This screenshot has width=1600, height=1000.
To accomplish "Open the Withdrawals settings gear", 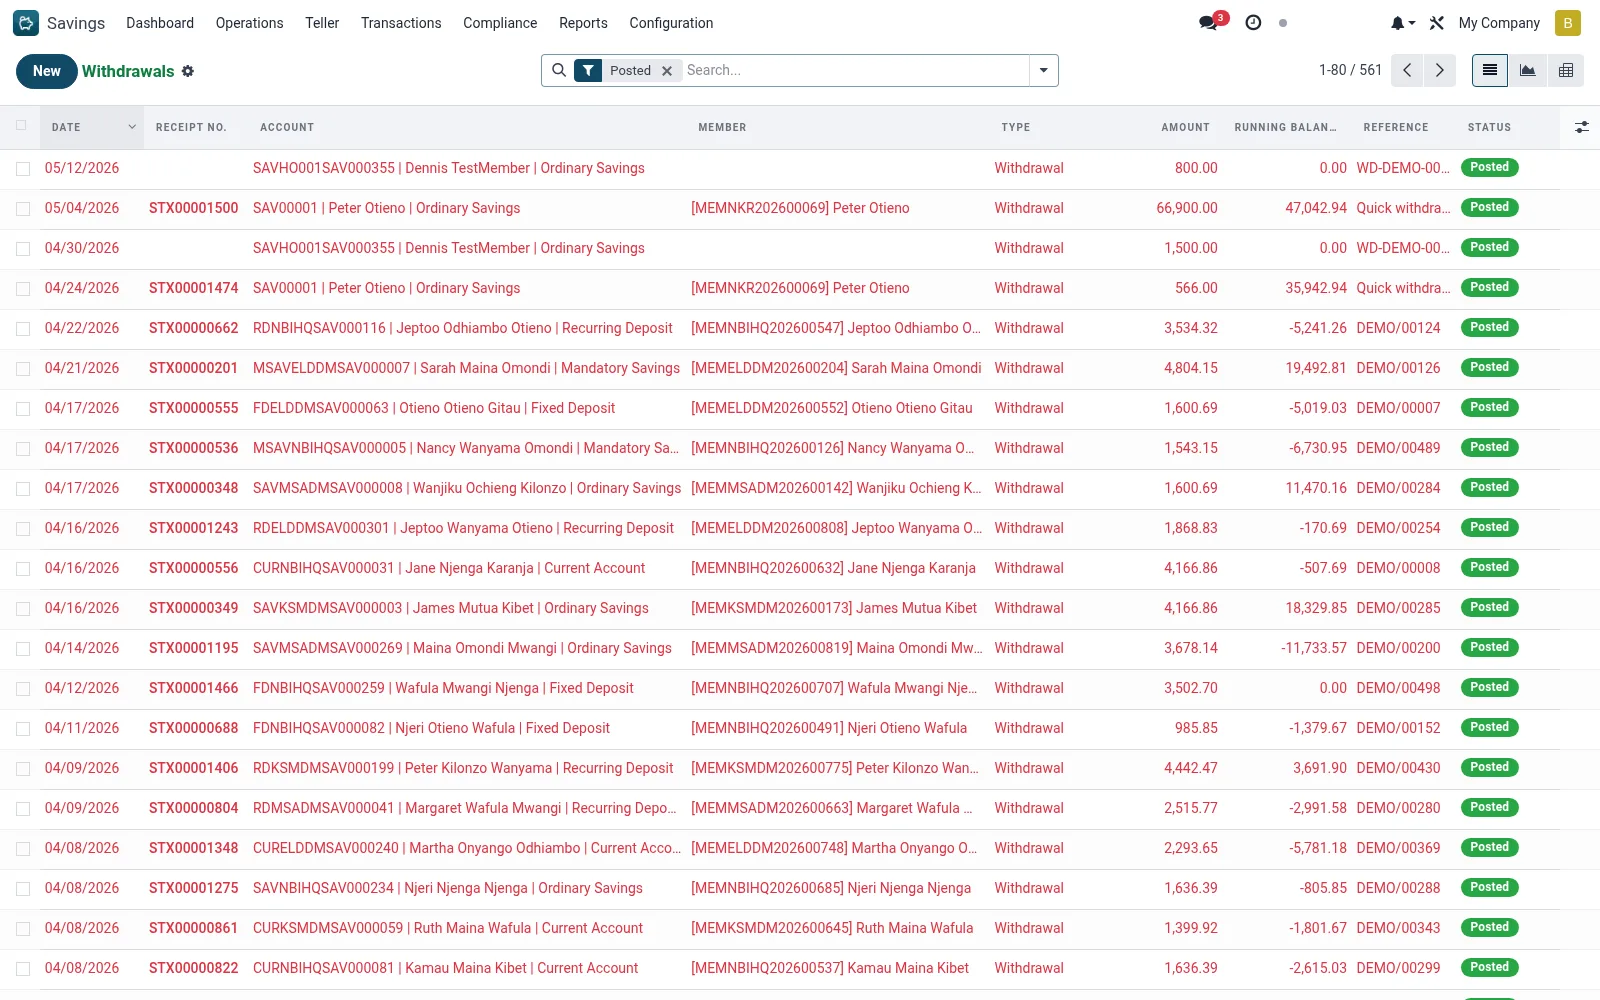I will pos(188,71).
